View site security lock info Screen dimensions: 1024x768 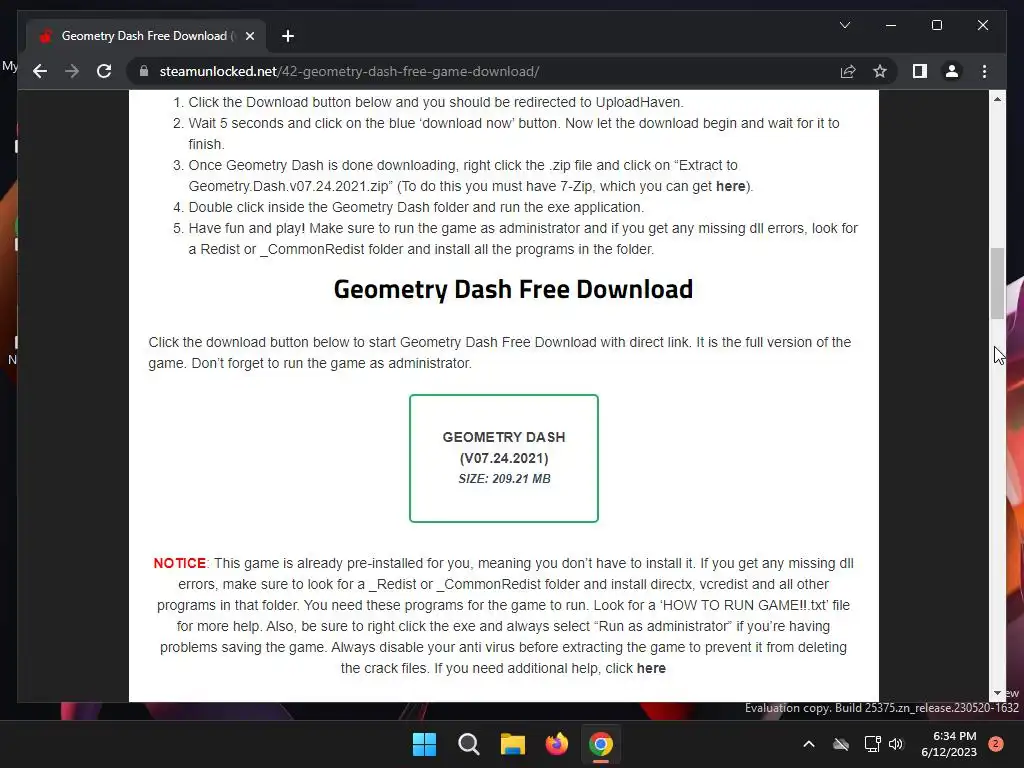pyautogui.click(x=144, y=71)
